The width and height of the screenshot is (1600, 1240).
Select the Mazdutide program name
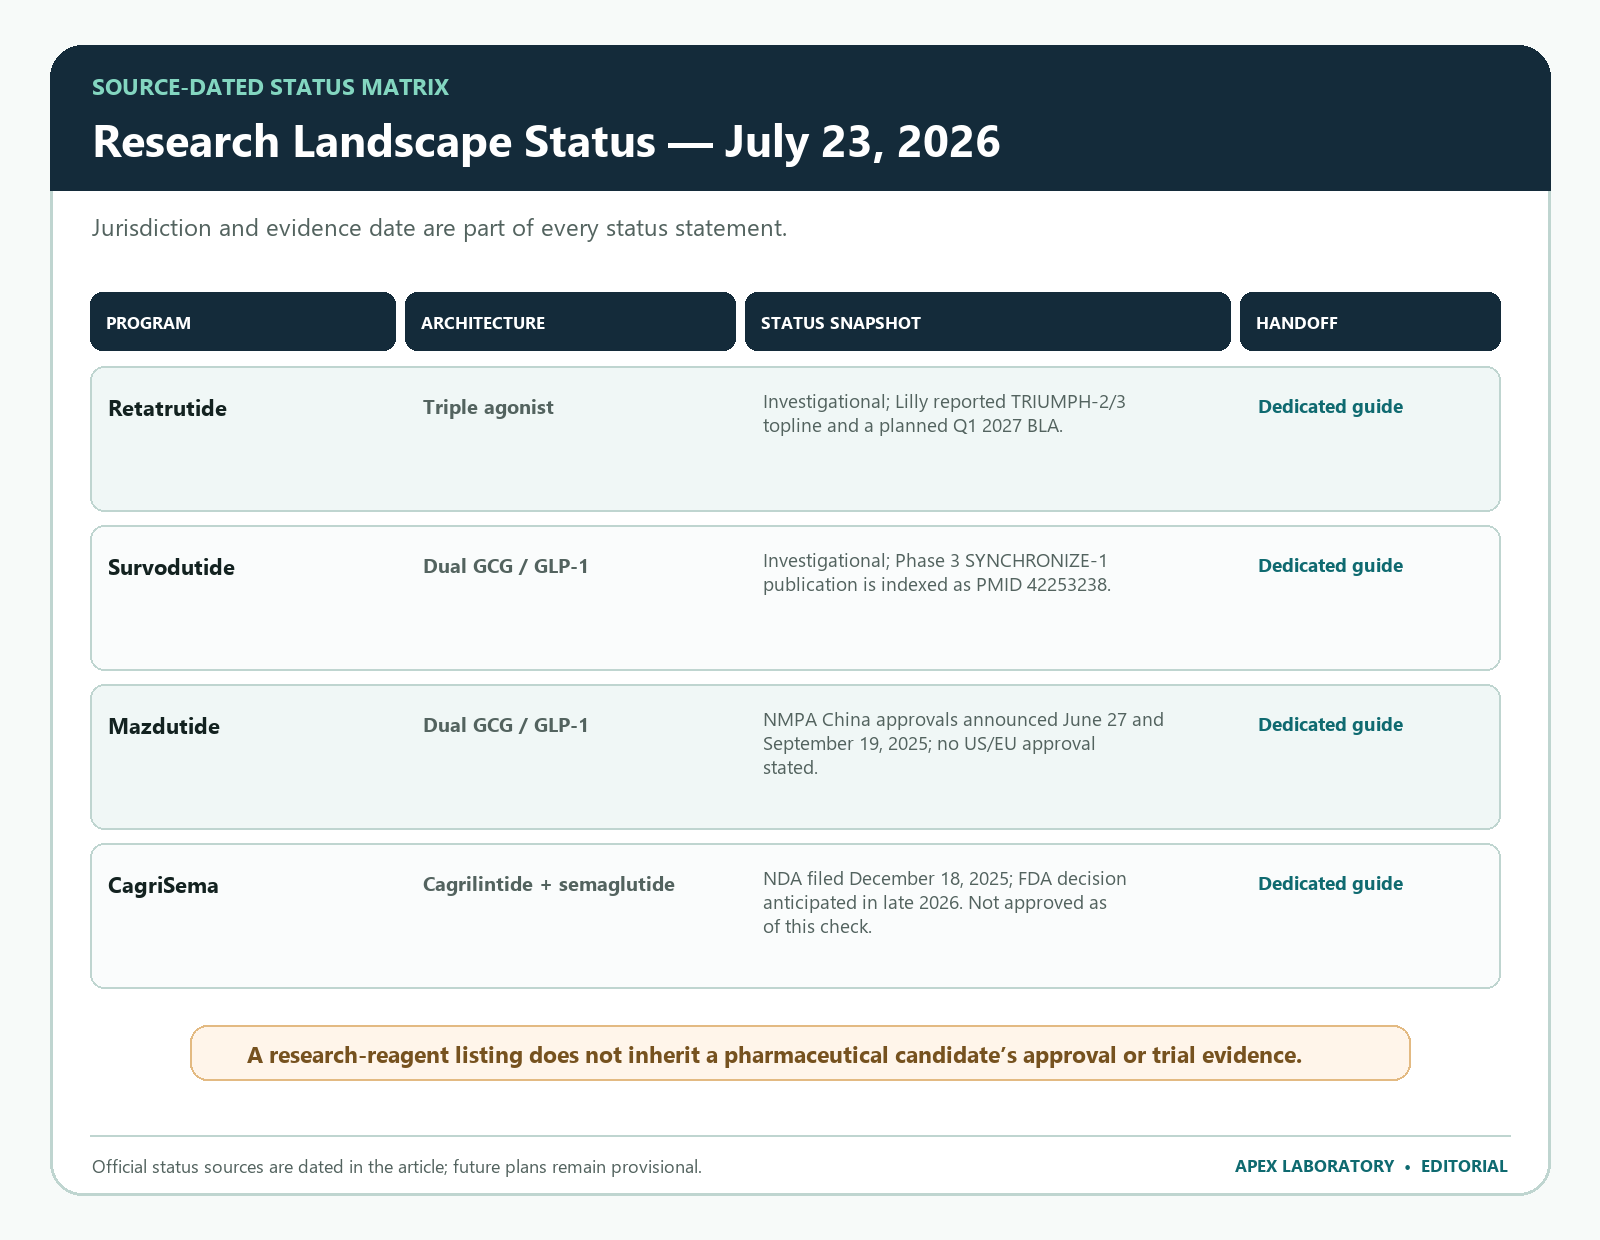point(164,726)
